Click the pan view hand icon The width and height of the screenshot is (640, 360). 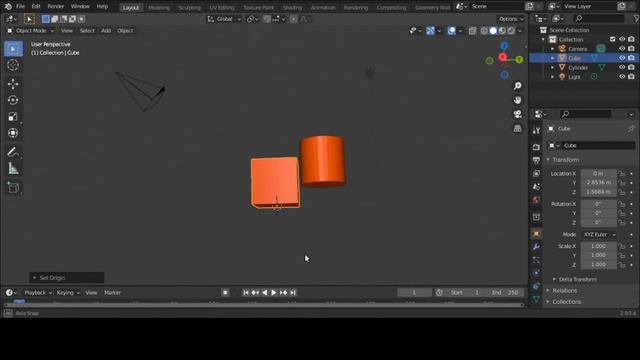point(518,100)
